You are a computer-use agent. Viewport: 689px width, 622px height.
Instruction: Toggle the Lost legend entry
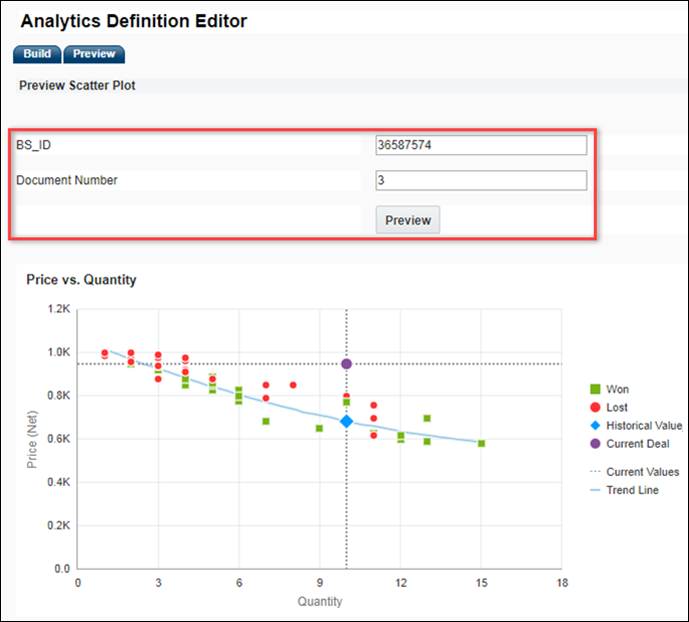click(x=609, y=408)
